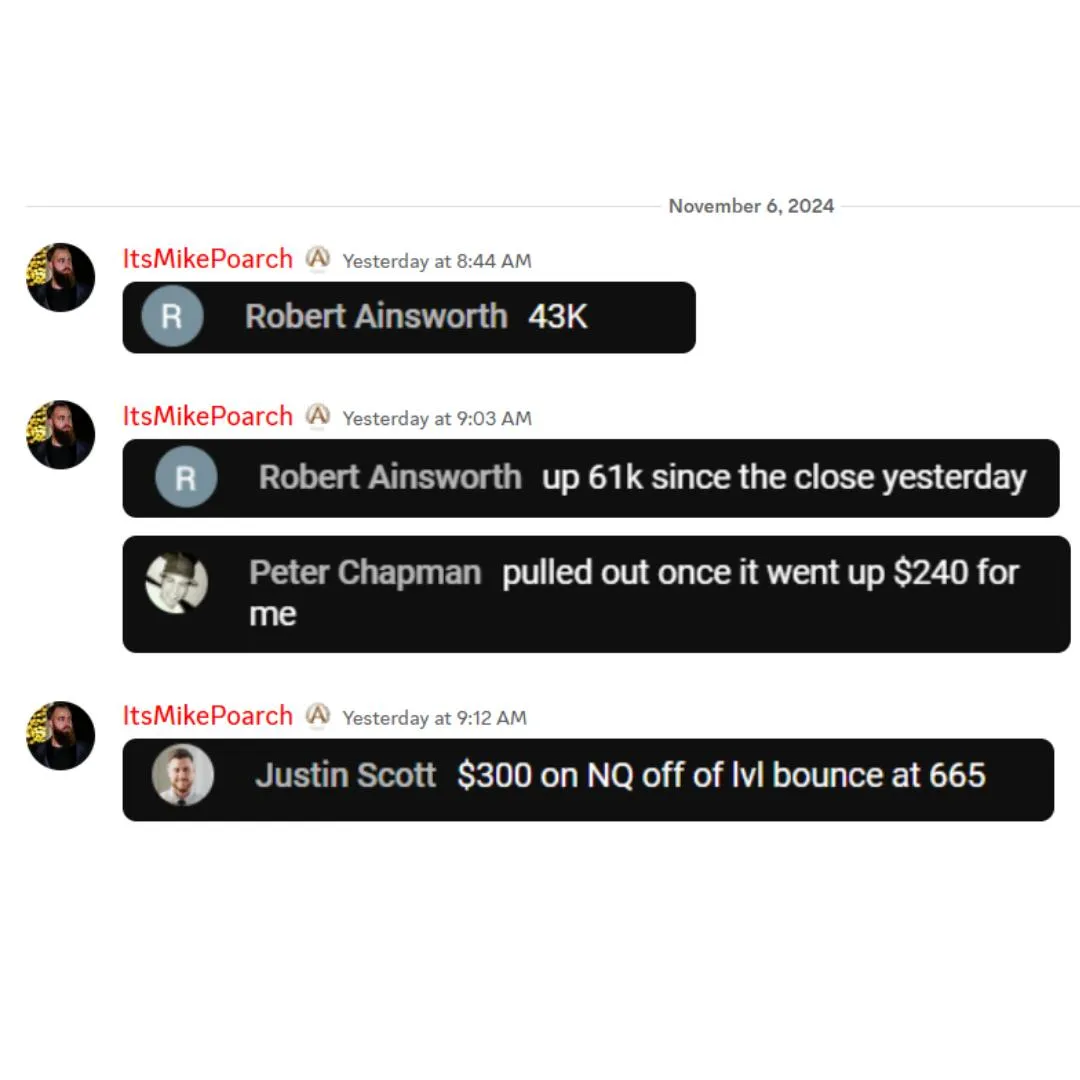Click Justin Scott's profile picture
Viewport: 1080px width, 1080px height.
pyautogui.click(x=183, y=775)
